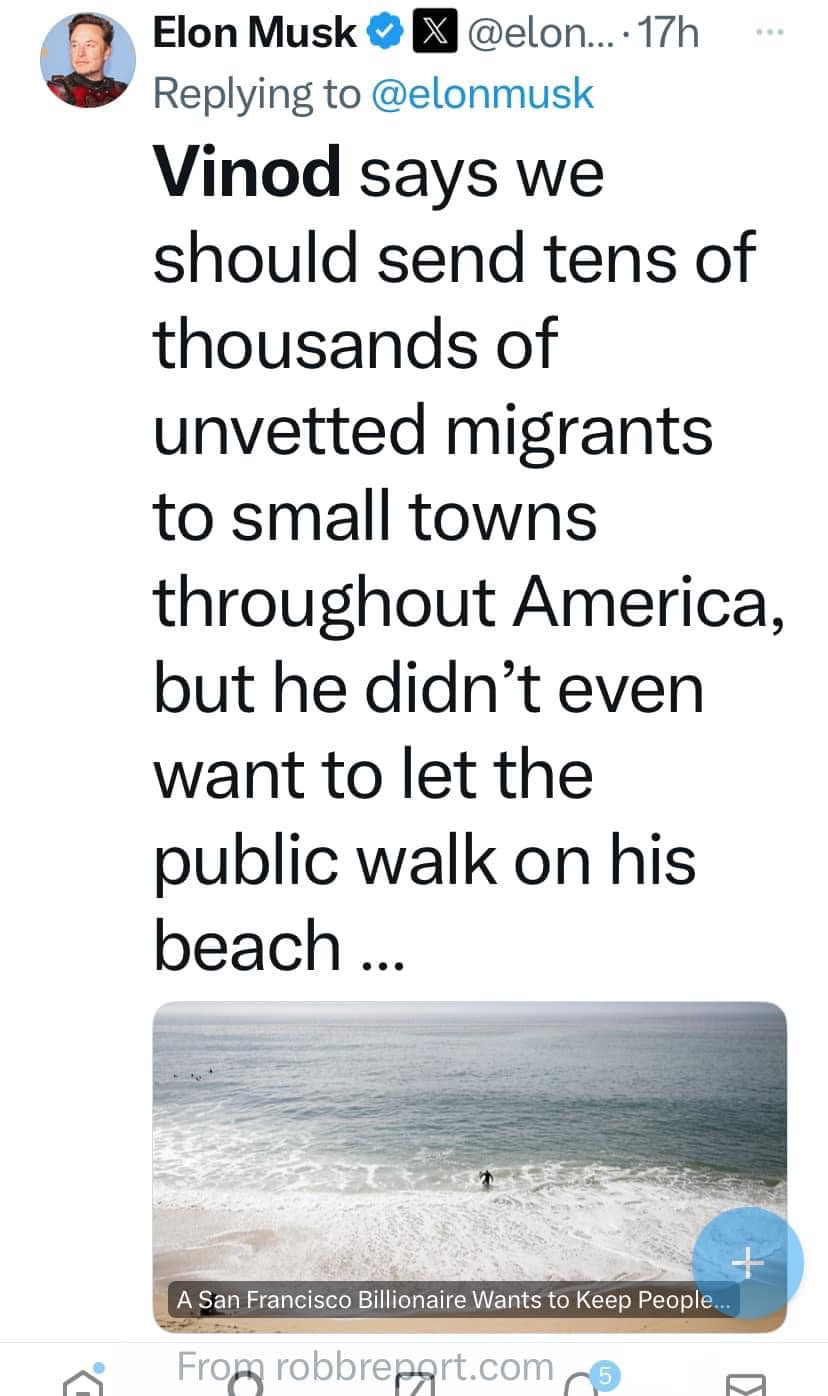
Task: Open the poster's profile picture
Action: pyautogui.click(x=88, y=62)
